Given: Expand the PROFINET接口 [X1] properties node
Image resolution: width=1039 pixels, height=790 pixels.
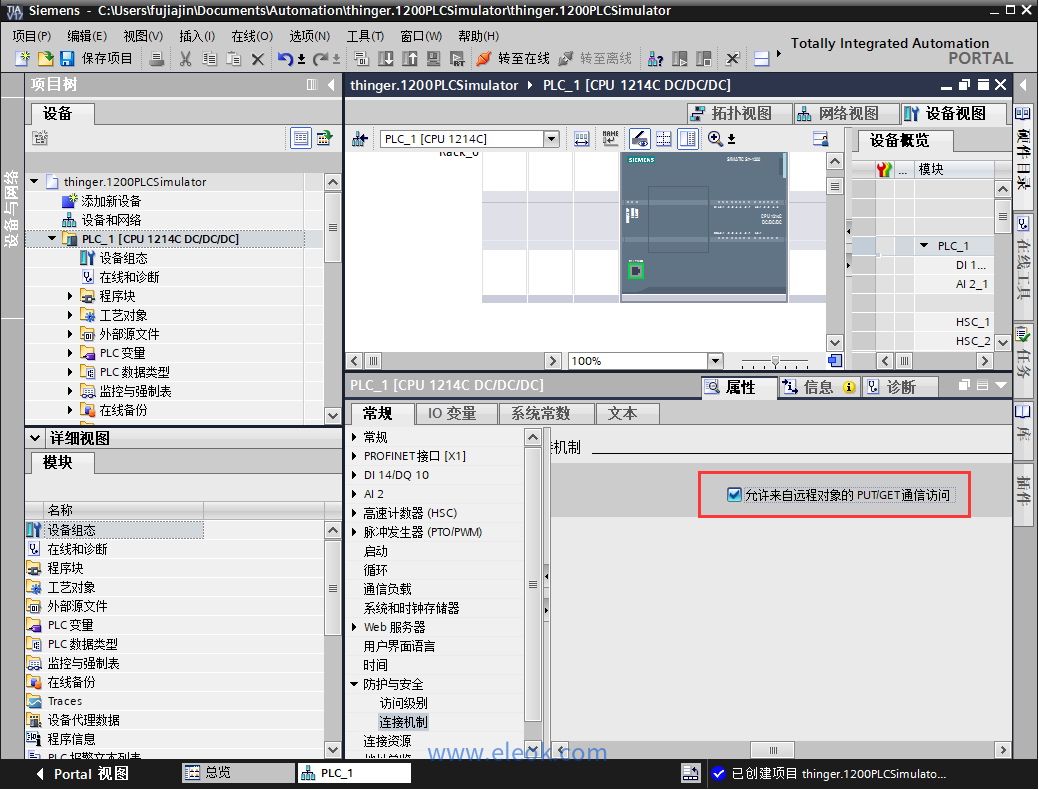Looking at the screenshot, I should 354,456.
